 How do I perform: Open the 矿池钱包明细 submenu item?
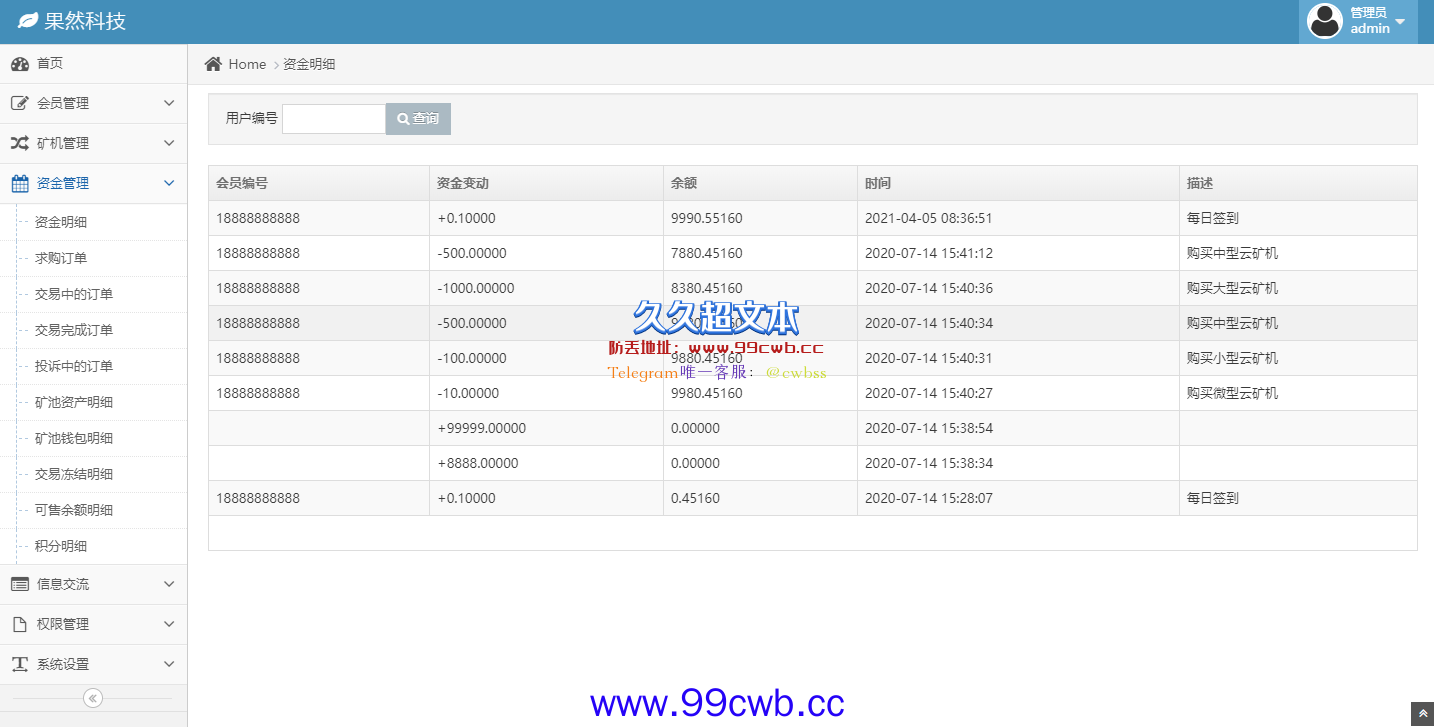93,438
